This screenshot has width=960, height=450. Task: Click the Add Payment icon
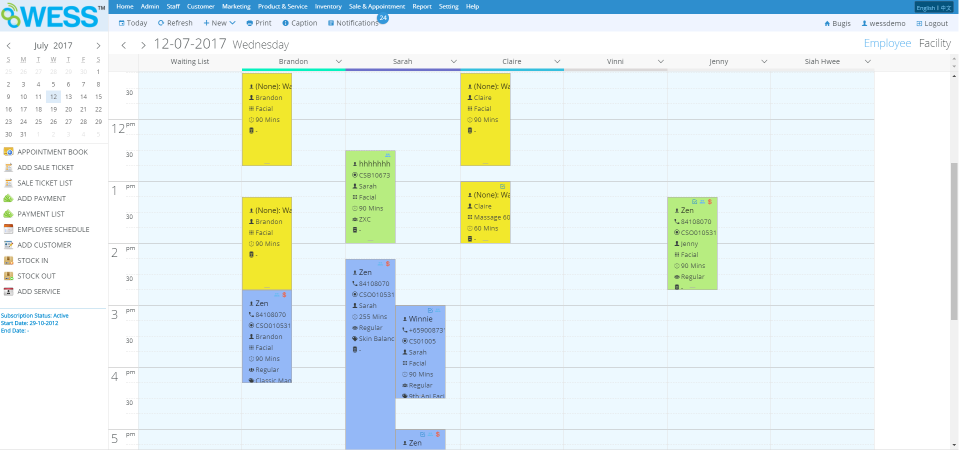point(8,198)
